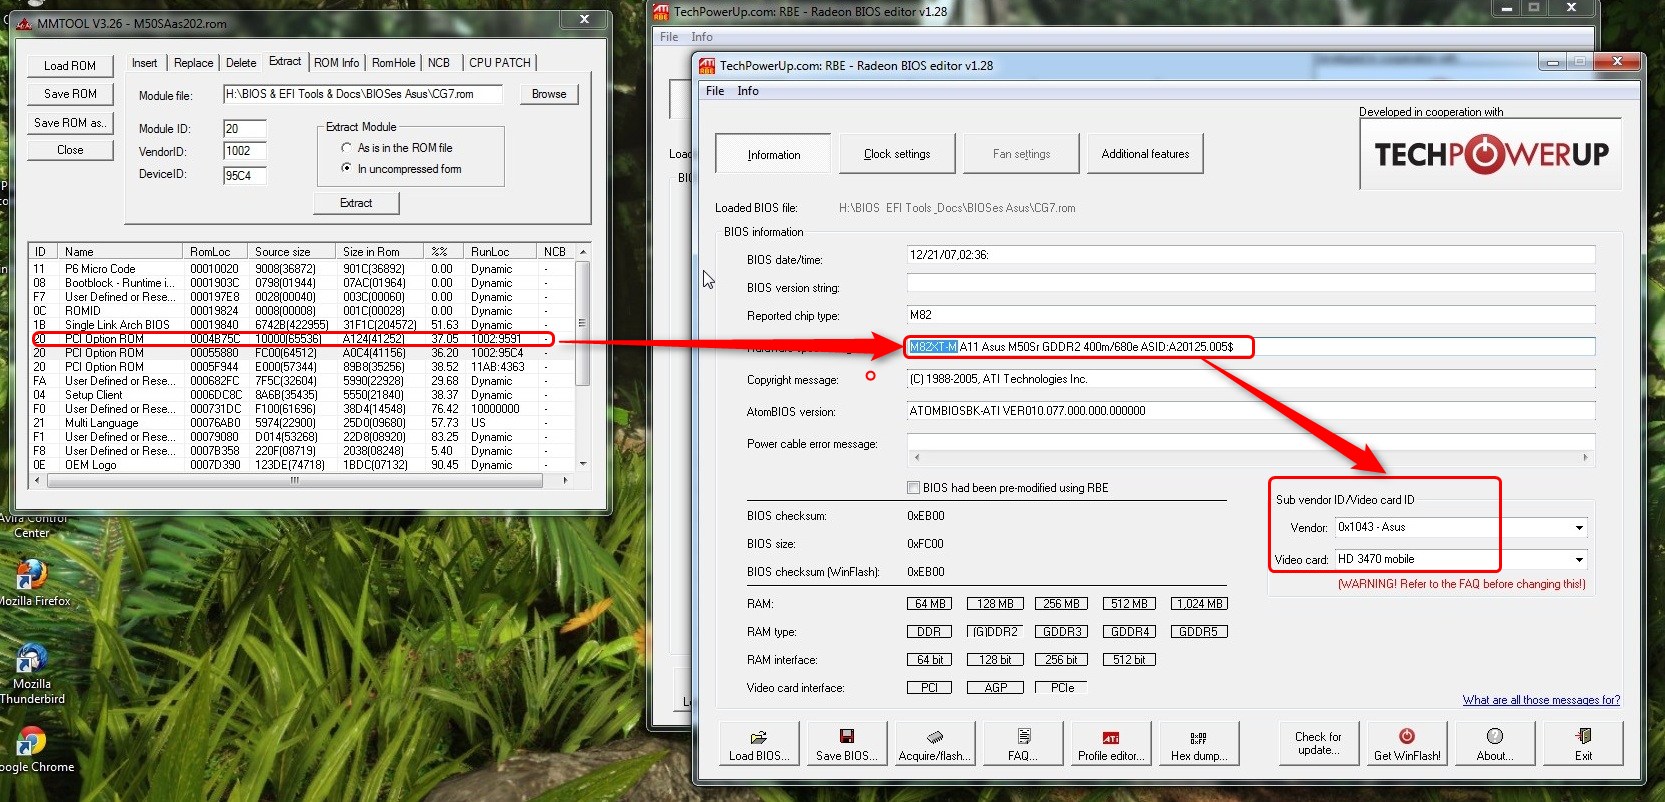Image resolution: width=1665 pixels, height=802 pixels.
Task: Click the Load BIOS folder icon
Action: [x=758, y=737]
